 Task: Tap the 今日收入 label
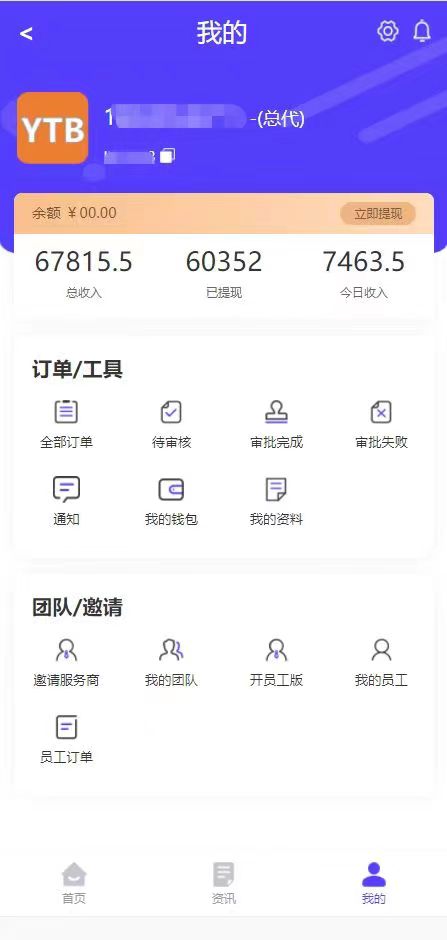point(364,293)
